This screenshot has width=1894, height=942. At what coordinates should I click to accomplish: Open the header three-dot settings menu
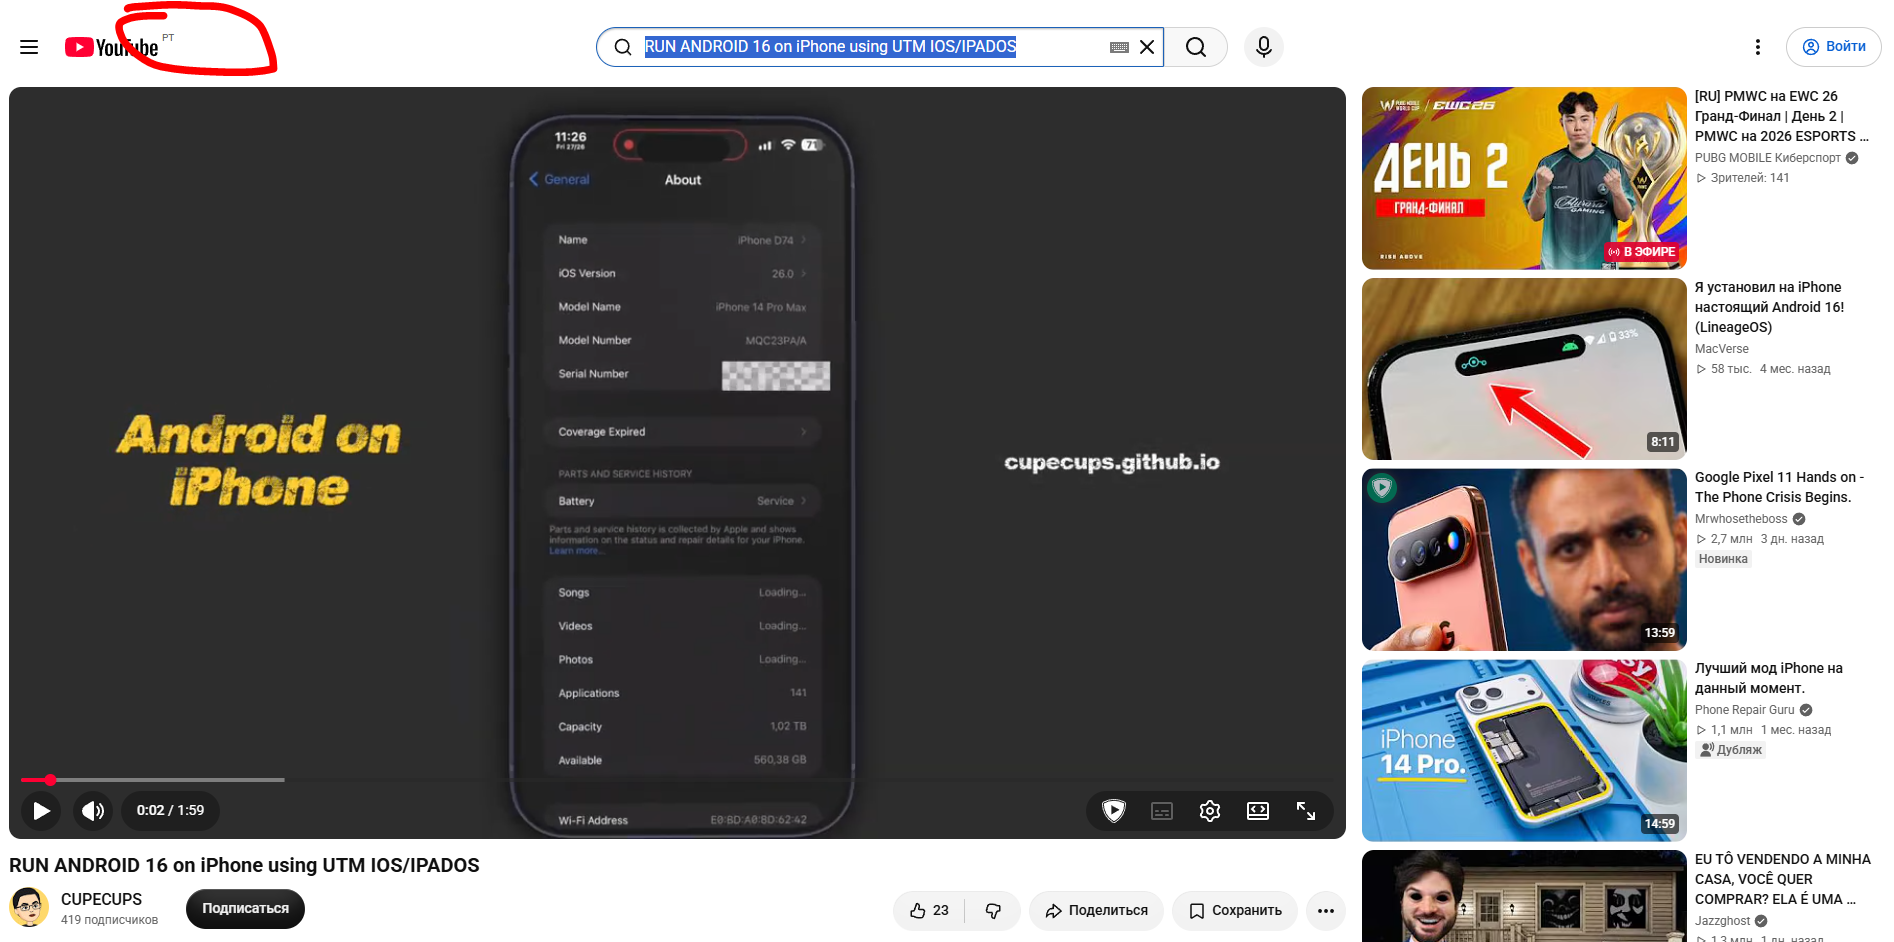pos(1758,47)
